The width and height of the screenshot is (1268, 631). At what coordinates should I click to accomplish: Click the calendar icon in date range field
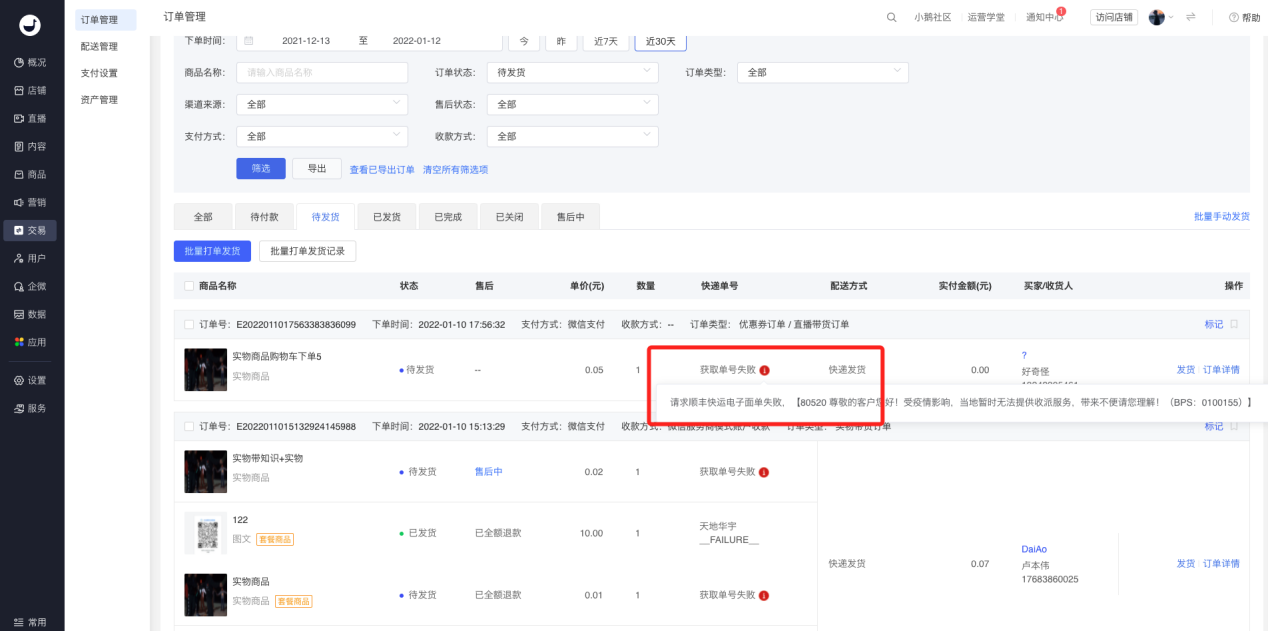point(249,41)
